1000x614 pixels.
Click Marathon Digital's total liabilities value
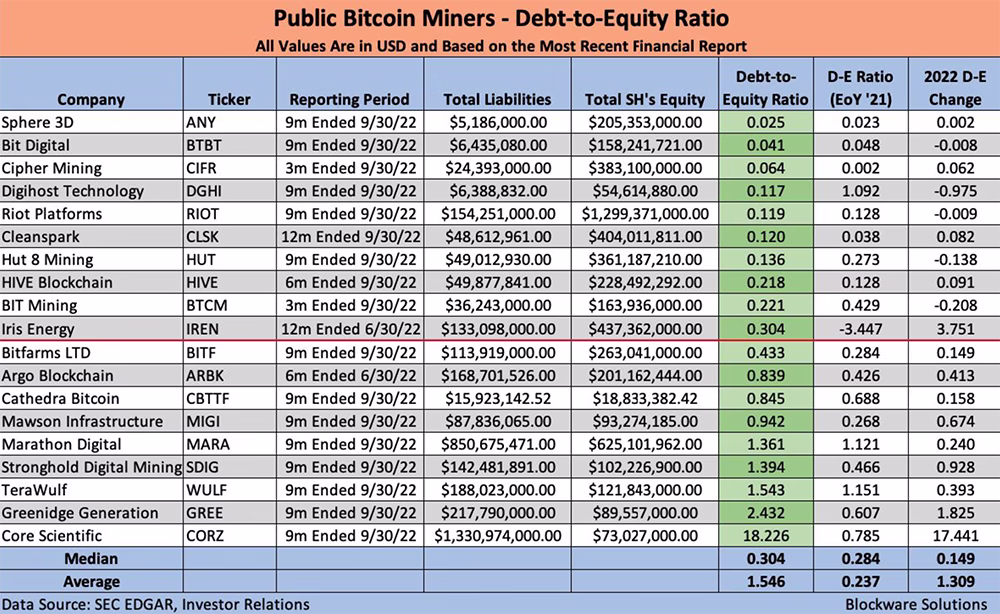point(497,444)
